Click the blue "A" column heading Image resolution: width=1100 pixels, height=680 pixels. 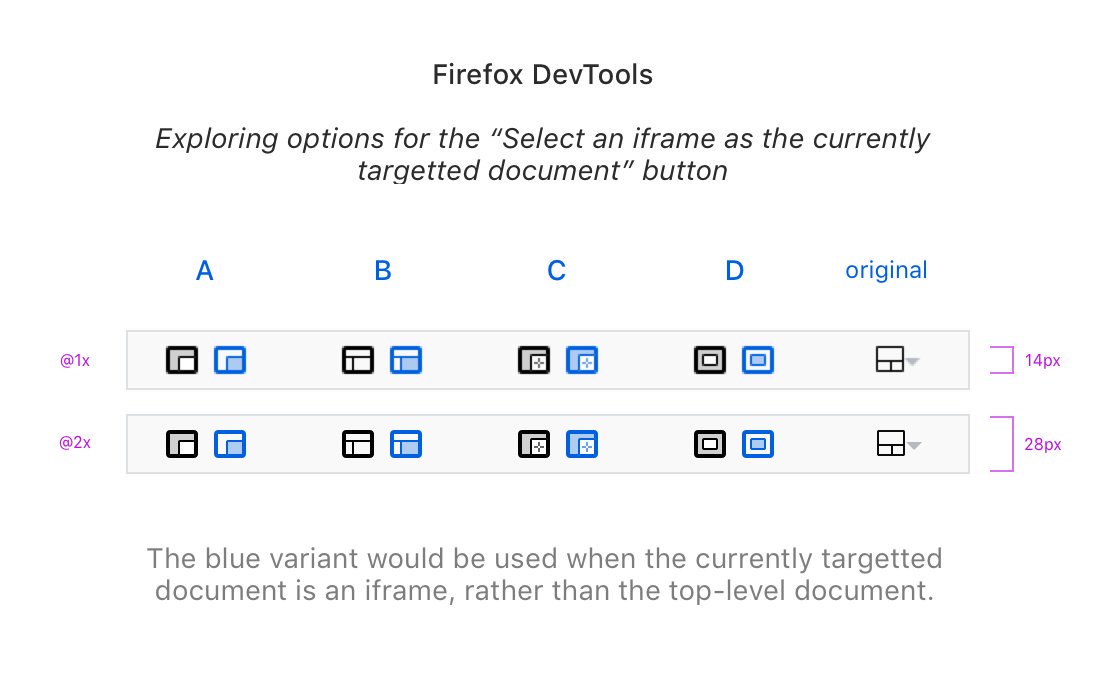205,271
